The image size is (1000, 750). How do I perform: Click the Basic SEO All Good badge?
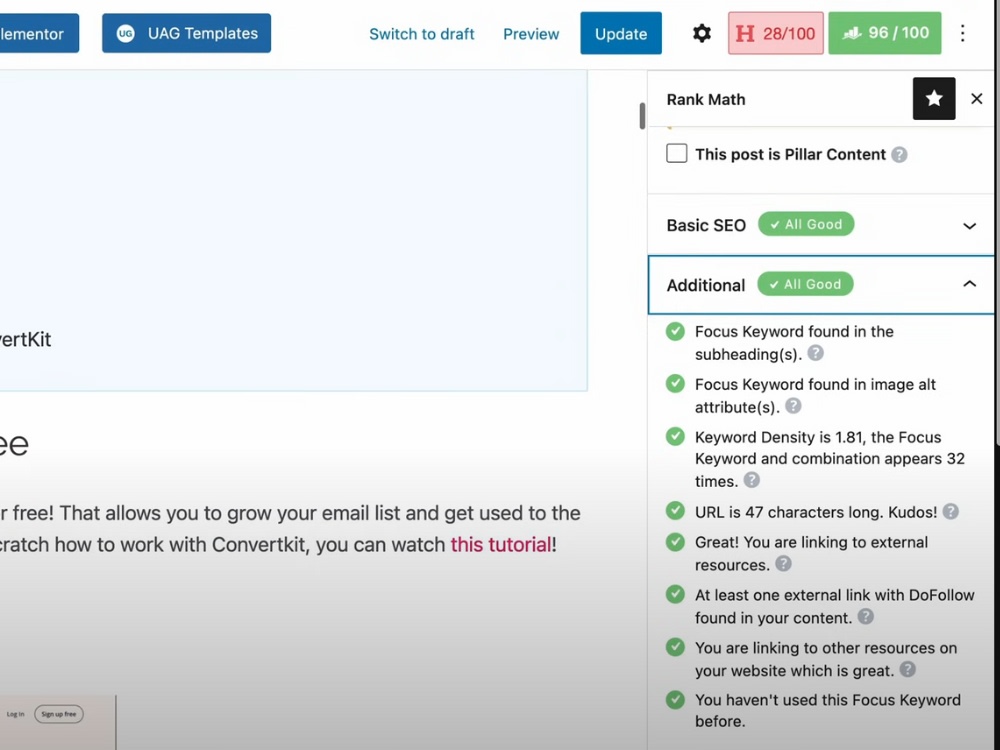806,224
